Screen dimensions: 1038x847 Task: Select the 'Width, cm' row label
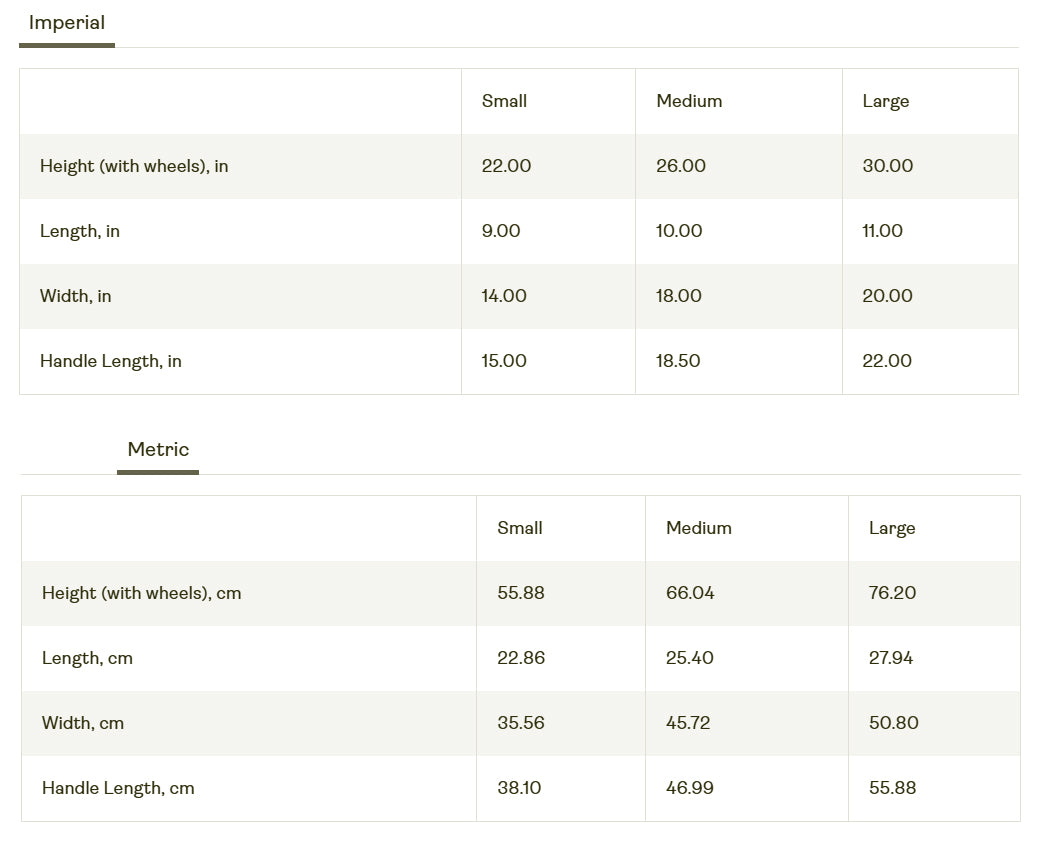tap(83, 723)
